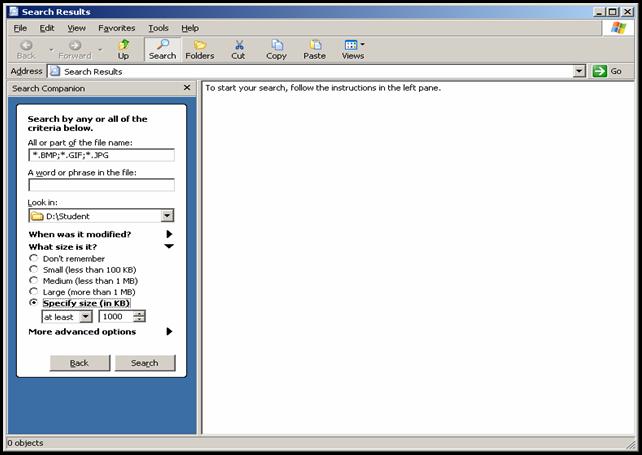Open the Favorites menu
The width and height of the screenshot is (642, 455).
click(116, 28)
